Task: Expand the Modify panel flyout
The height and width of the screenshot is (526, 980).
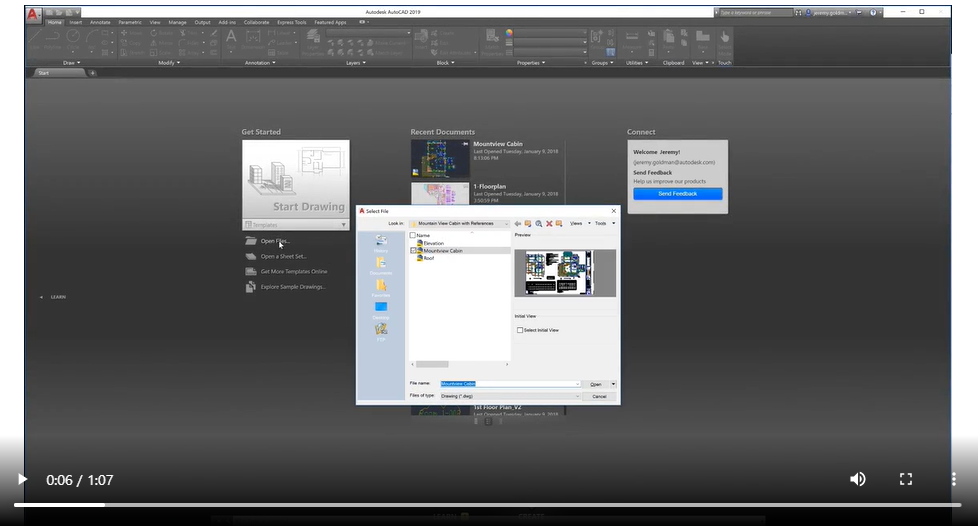Action: pos(169,62)
